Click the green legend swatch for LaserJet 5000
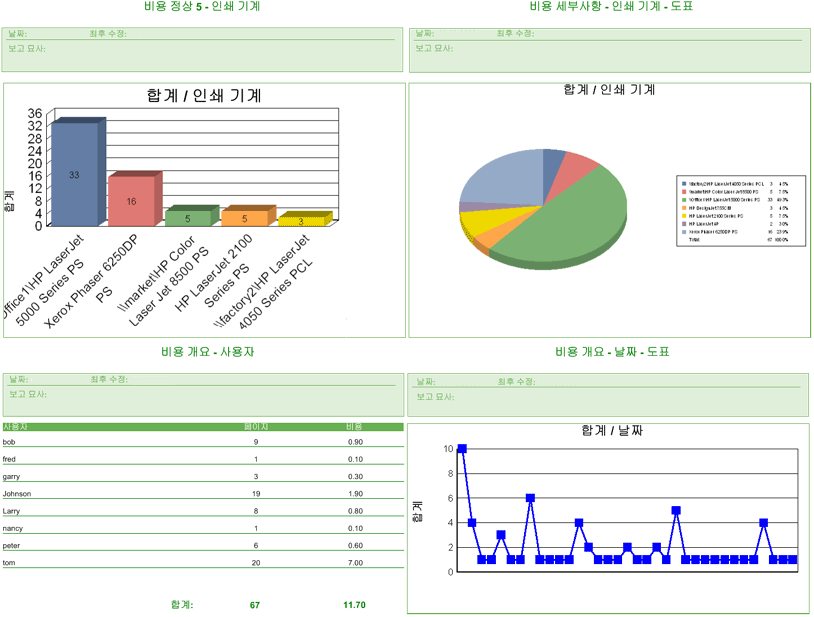The image size is (814, 617). pos(684,200)
